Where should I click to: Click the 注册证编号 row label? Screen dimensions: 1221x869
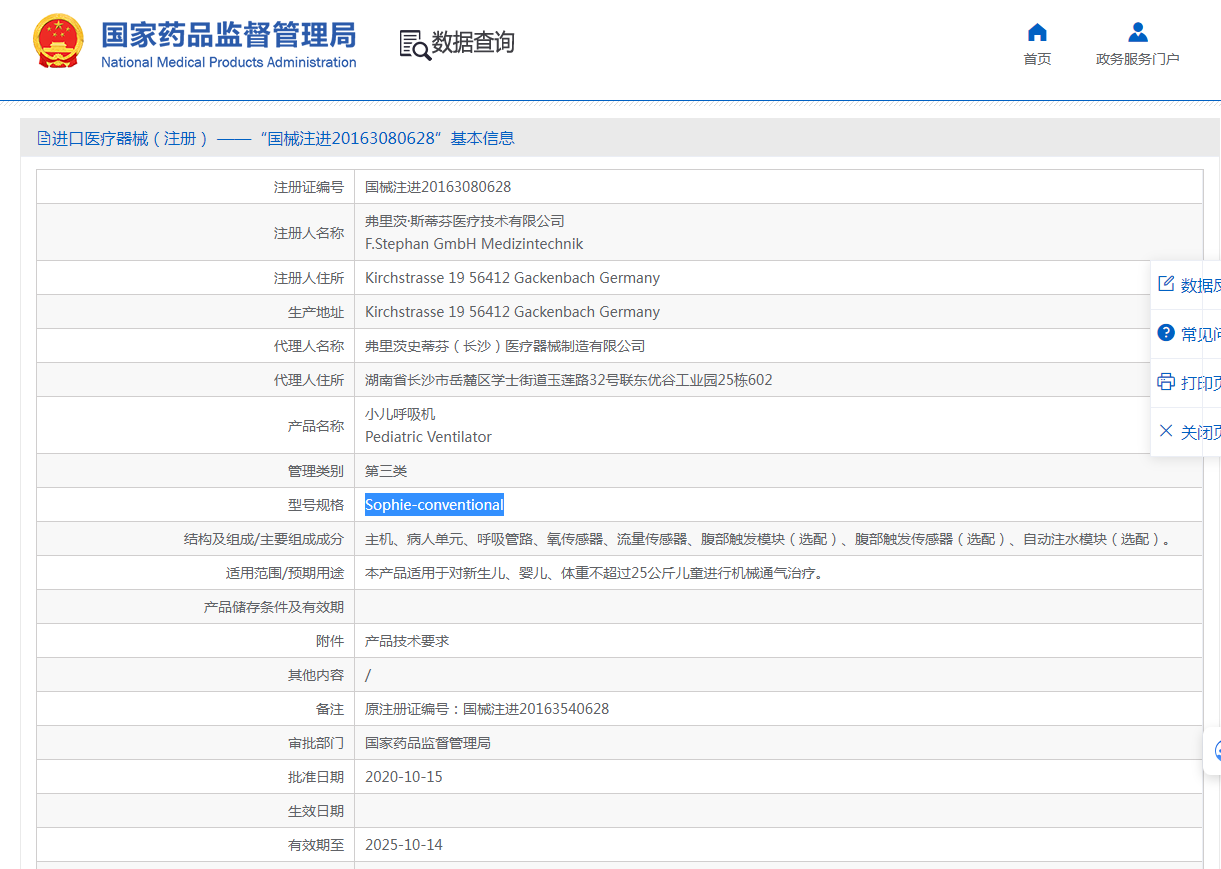point(309,187)
